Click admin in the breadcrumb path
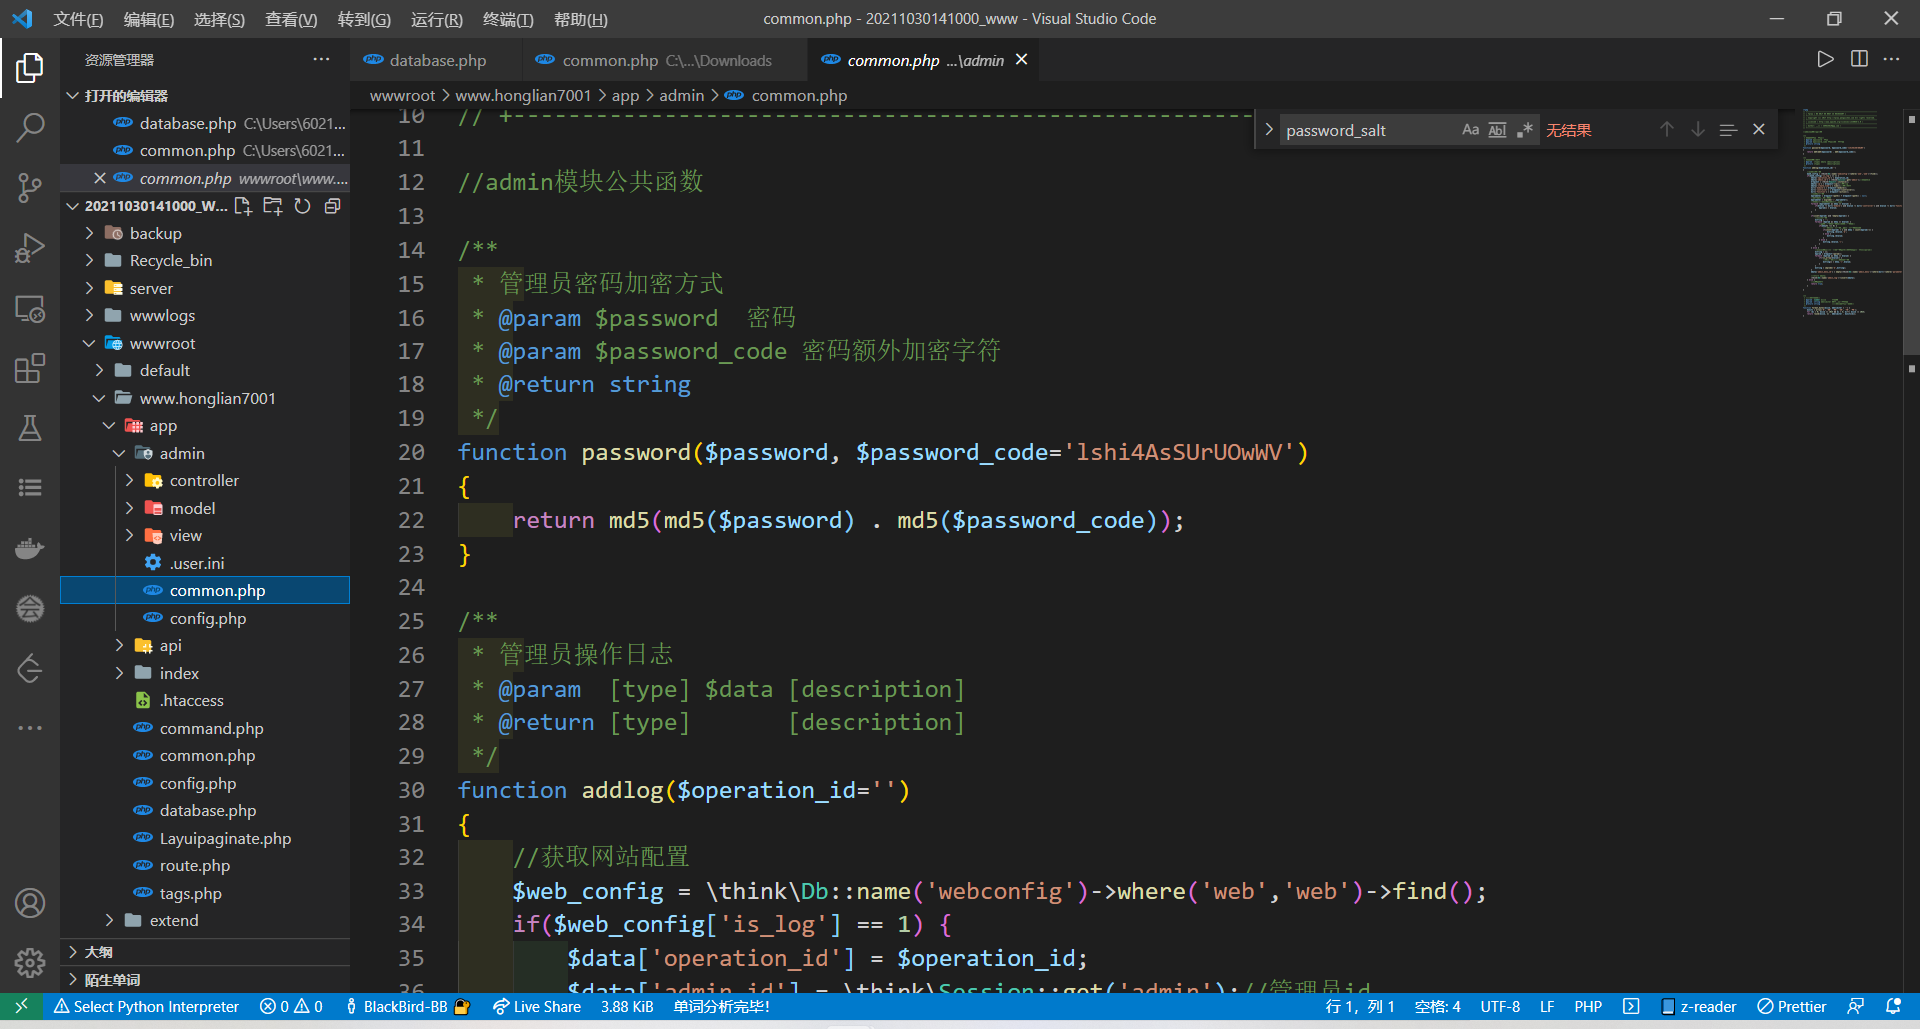1920x1029 pixels. click(681, 96)
